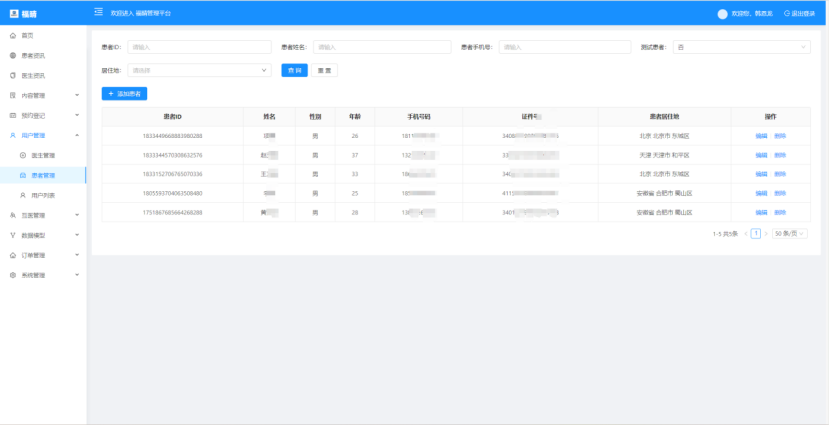
Task: Click the gear icon beside 系统管理
Action: [x=12, y=274]
